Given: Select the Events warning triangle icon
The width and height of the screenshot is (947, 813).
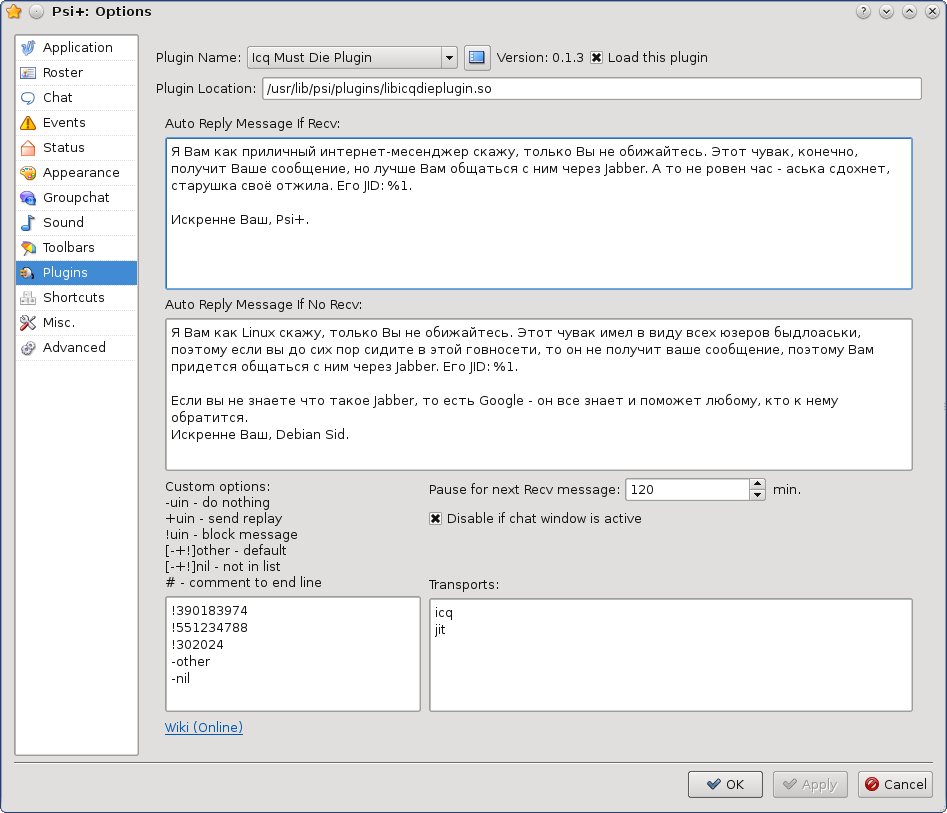Looking at the screenshot, I should [30, 122].
